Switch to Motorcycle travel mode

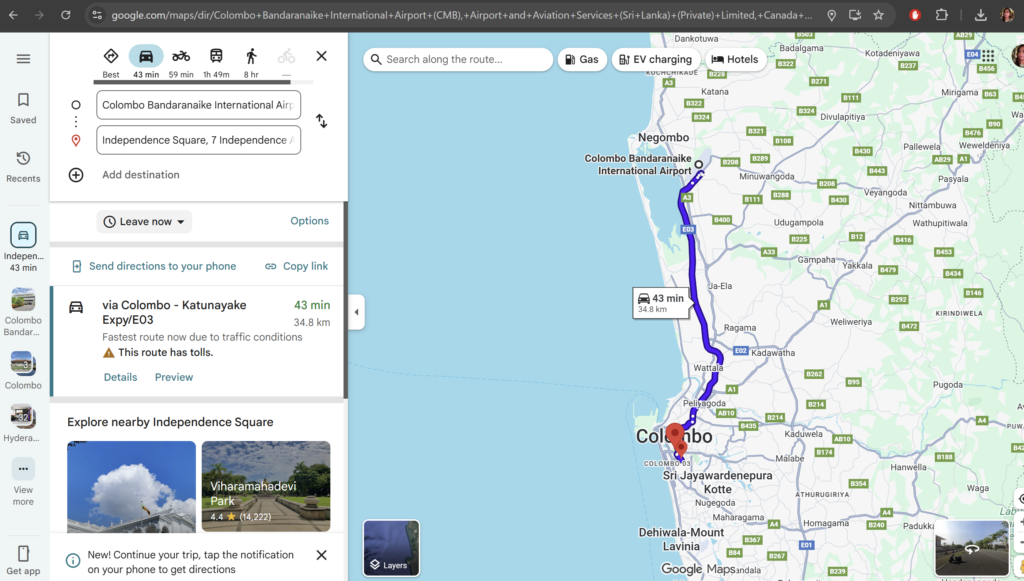(x=181, y=56)
